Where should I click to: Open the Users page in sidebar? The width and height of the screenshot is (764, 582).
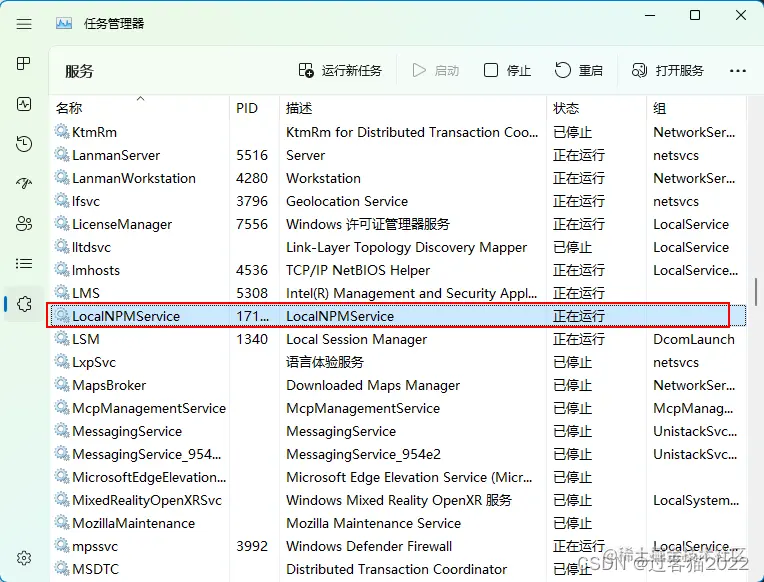24,224
